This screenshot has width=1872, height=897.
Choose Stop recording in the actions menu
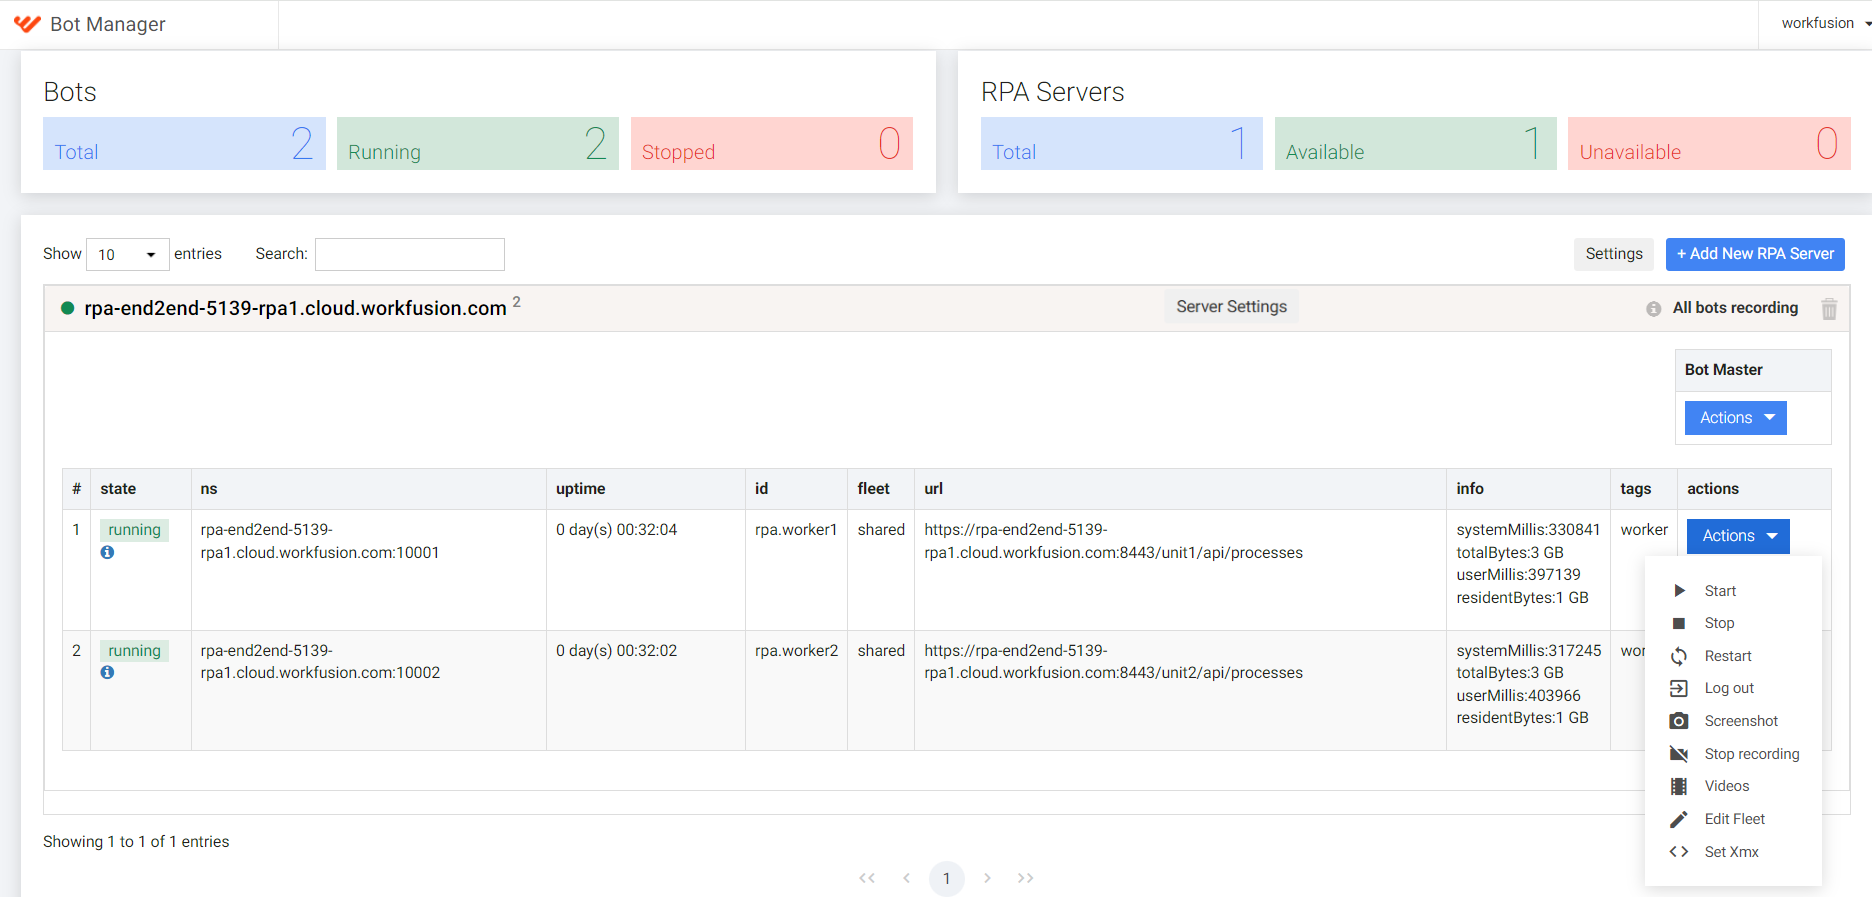click(1752, 754)
